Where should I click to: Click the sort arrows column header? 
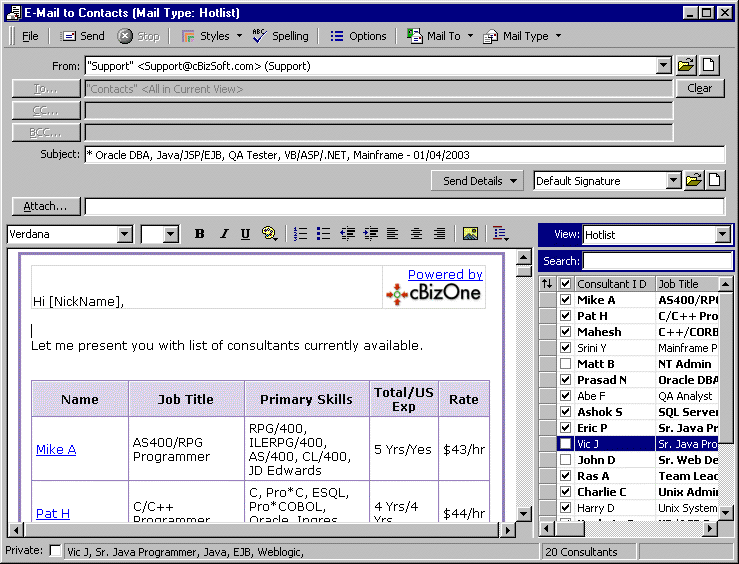coord(547,284)
